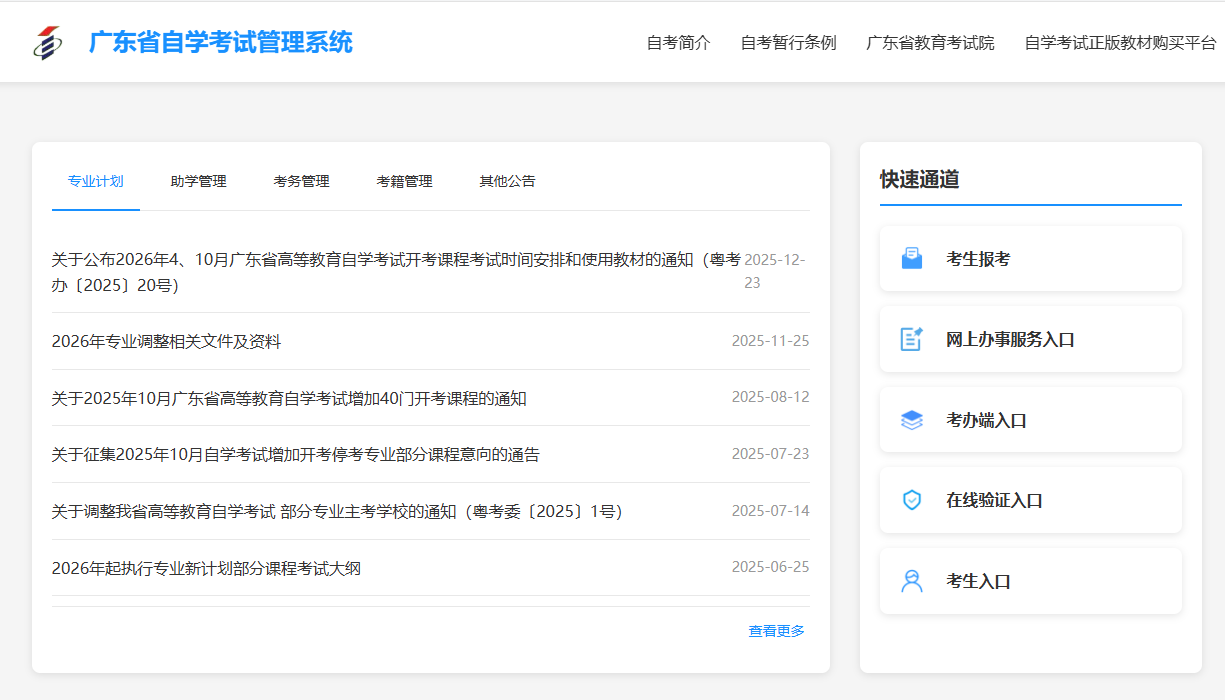Click the 网上办事服务入口 document icon
1225x700 pixels.
pyautogui.click(x=911, y=339)
